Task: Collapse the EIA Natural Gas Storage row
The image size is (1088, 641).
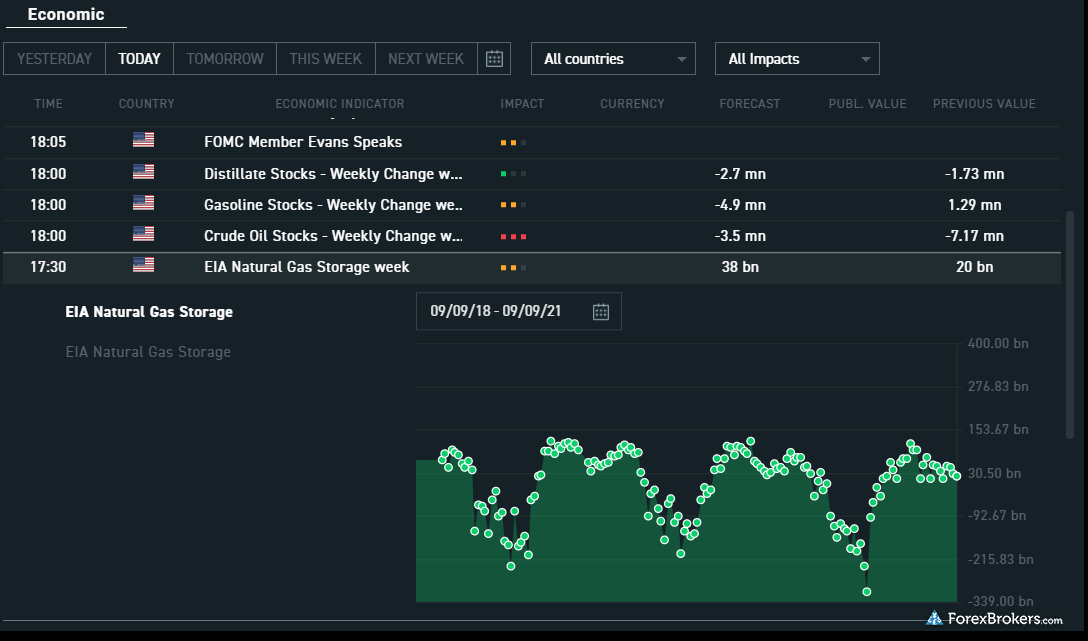Action: (306, 267)
